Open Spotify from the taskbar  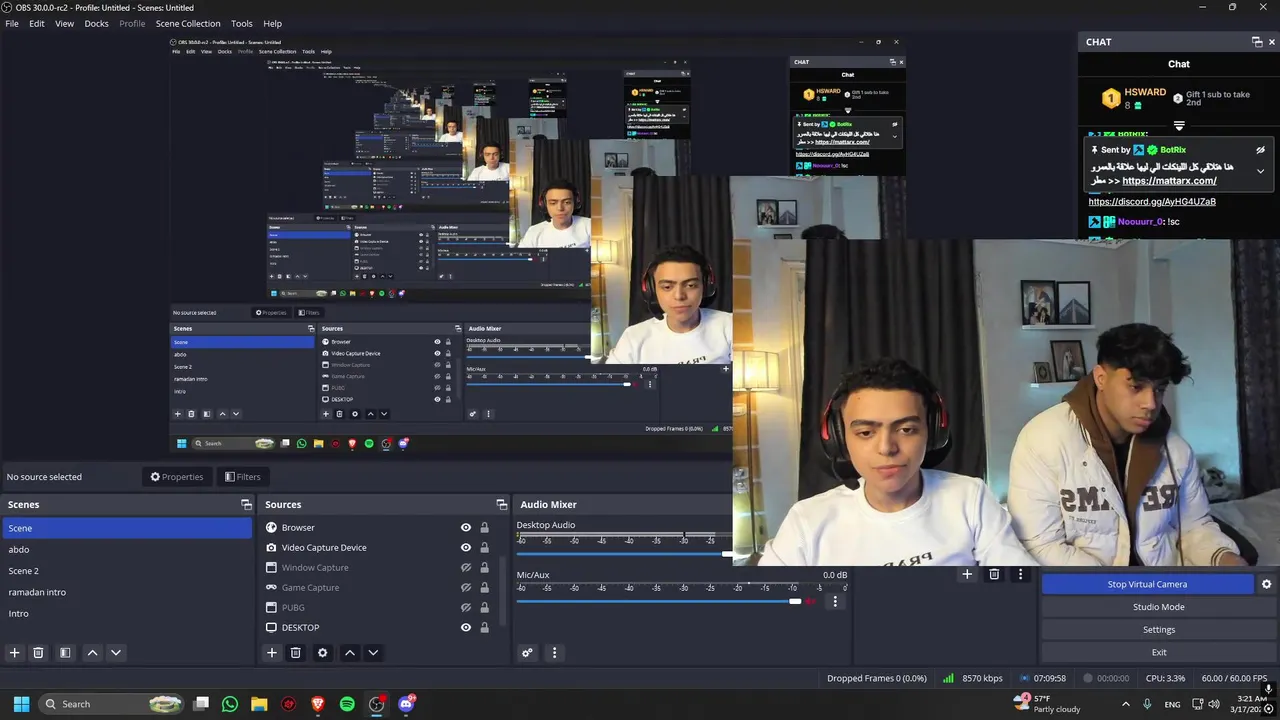(347, 704)
